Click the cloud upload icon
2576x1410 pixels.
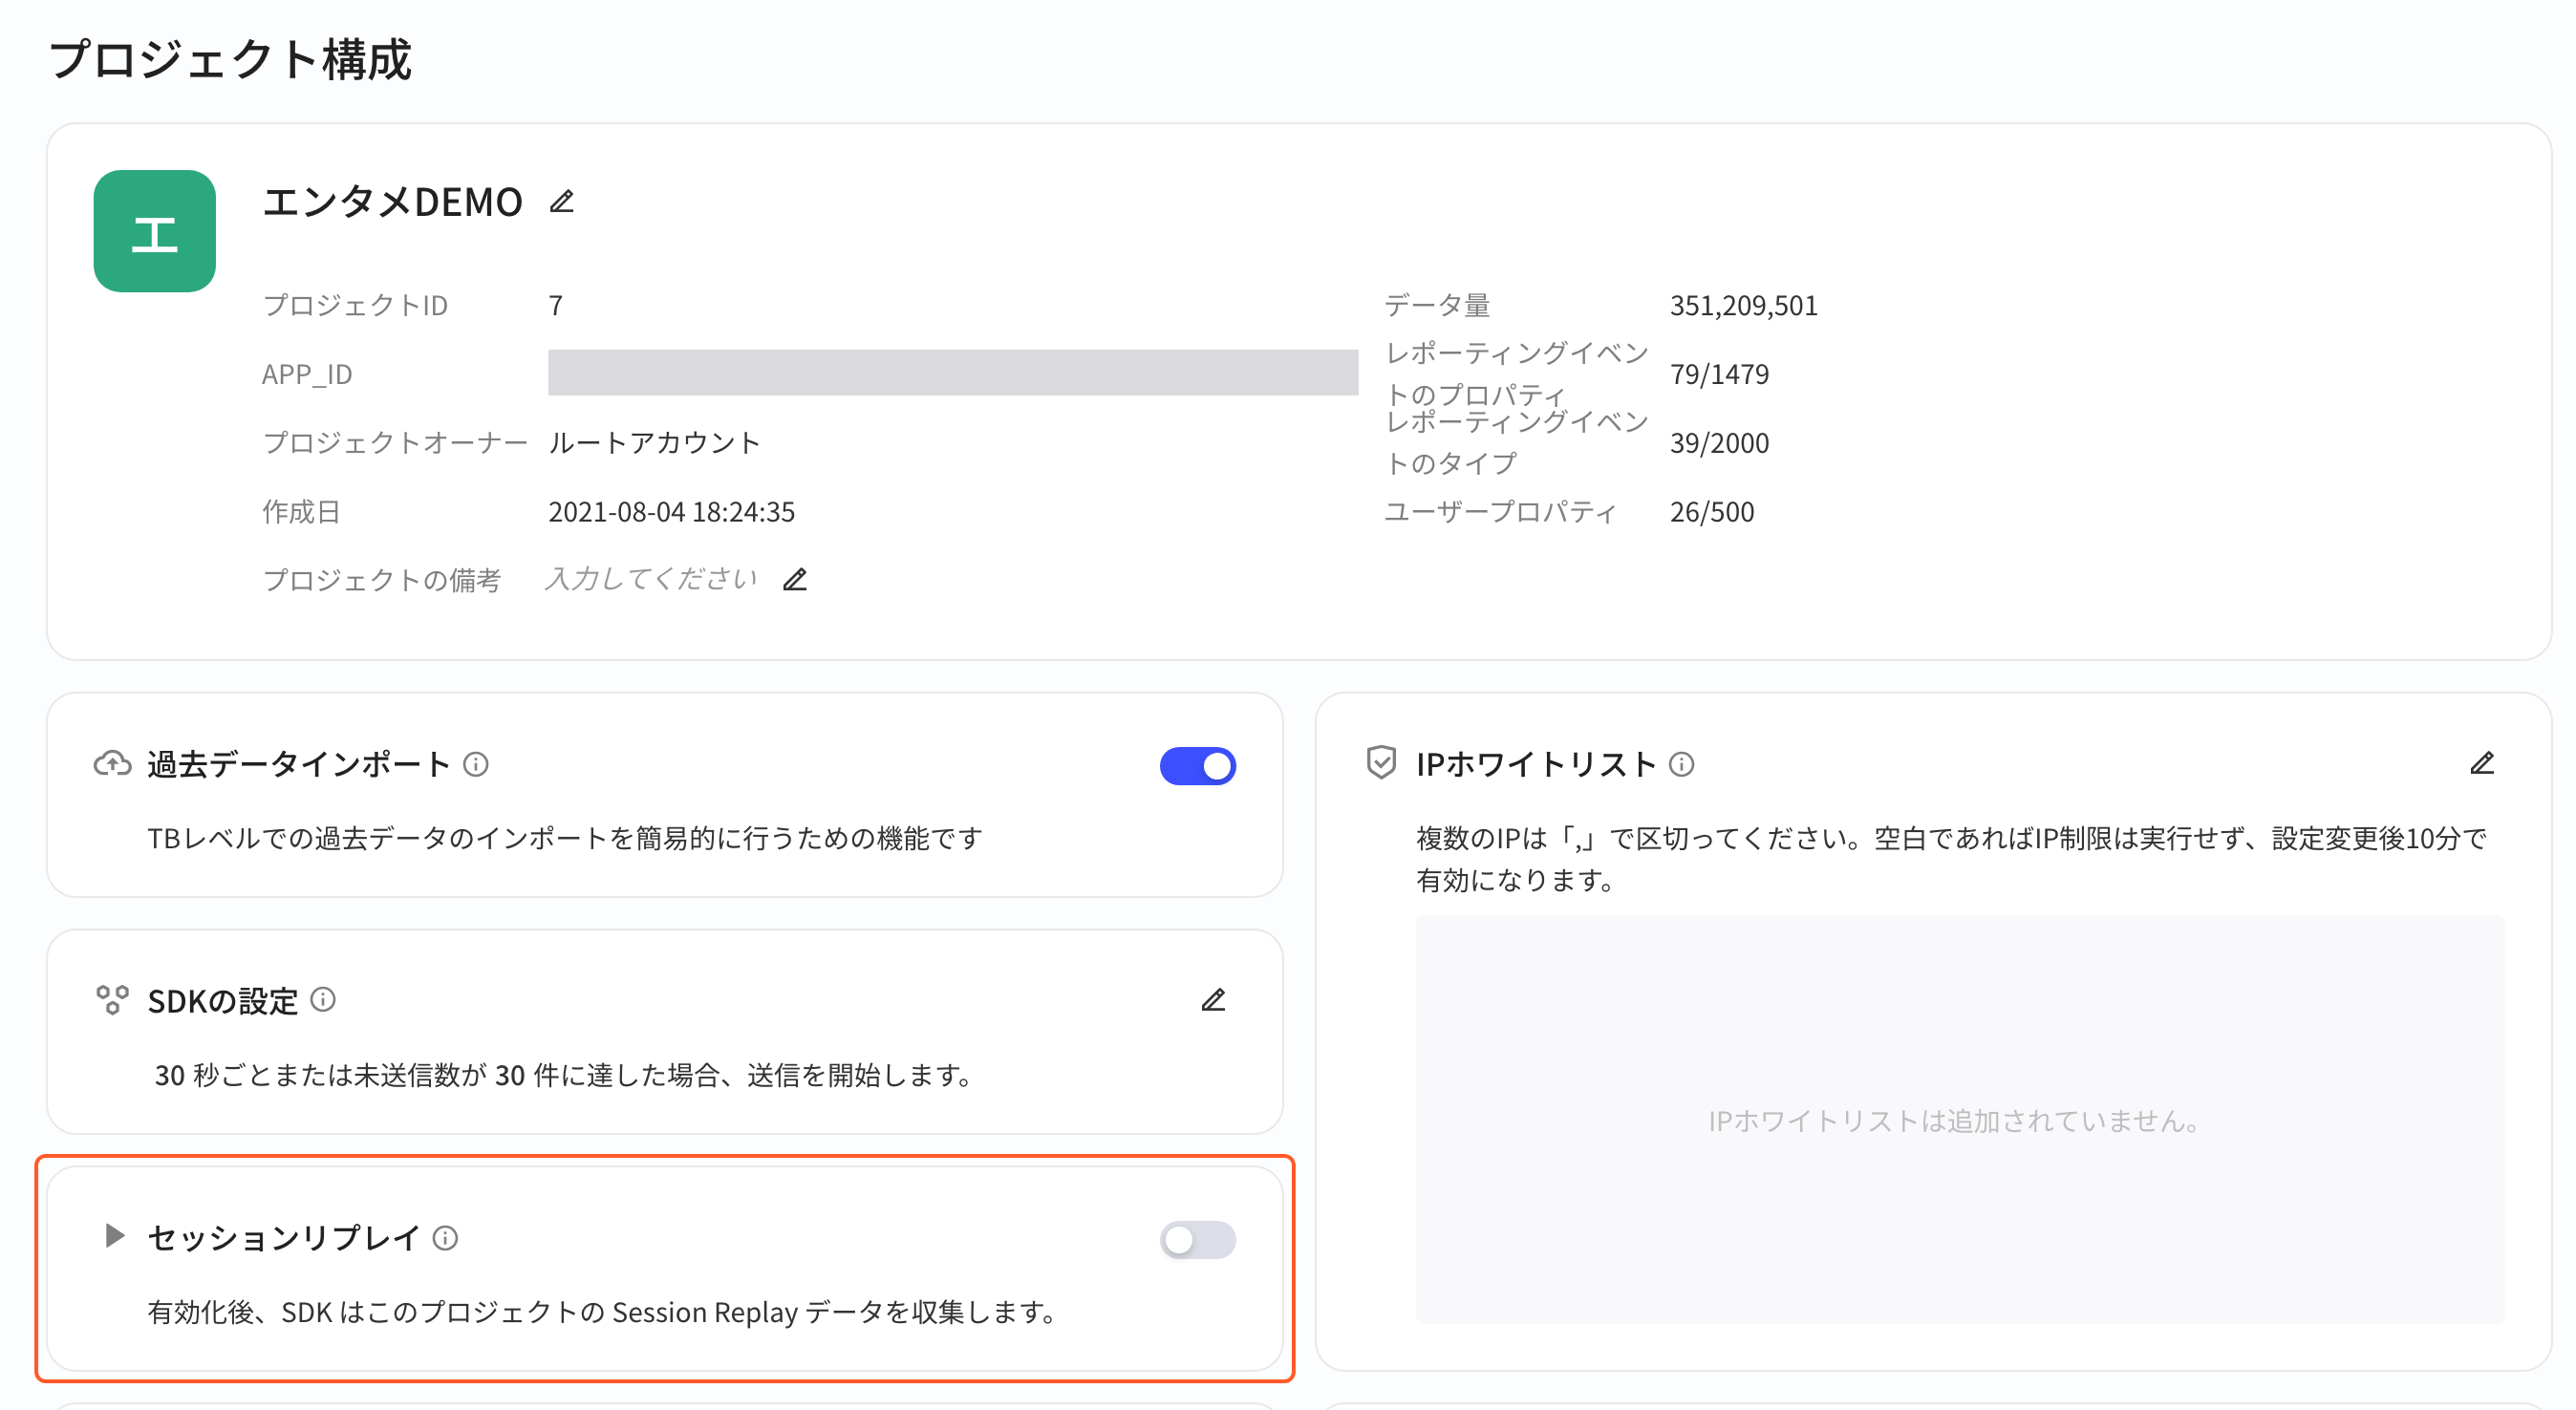coord(112,764)
